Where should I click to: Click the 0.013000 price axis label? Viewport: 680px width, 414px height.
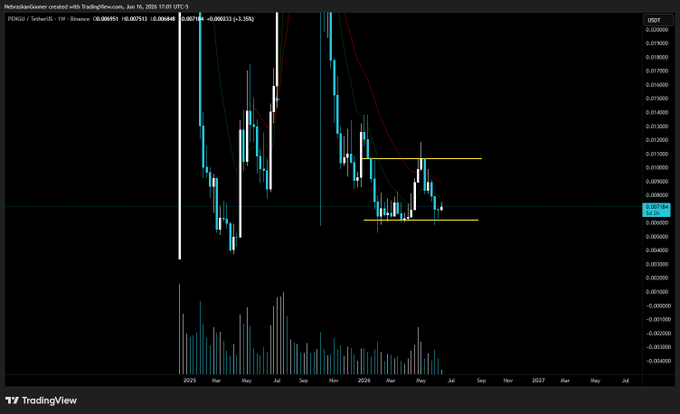657,127
